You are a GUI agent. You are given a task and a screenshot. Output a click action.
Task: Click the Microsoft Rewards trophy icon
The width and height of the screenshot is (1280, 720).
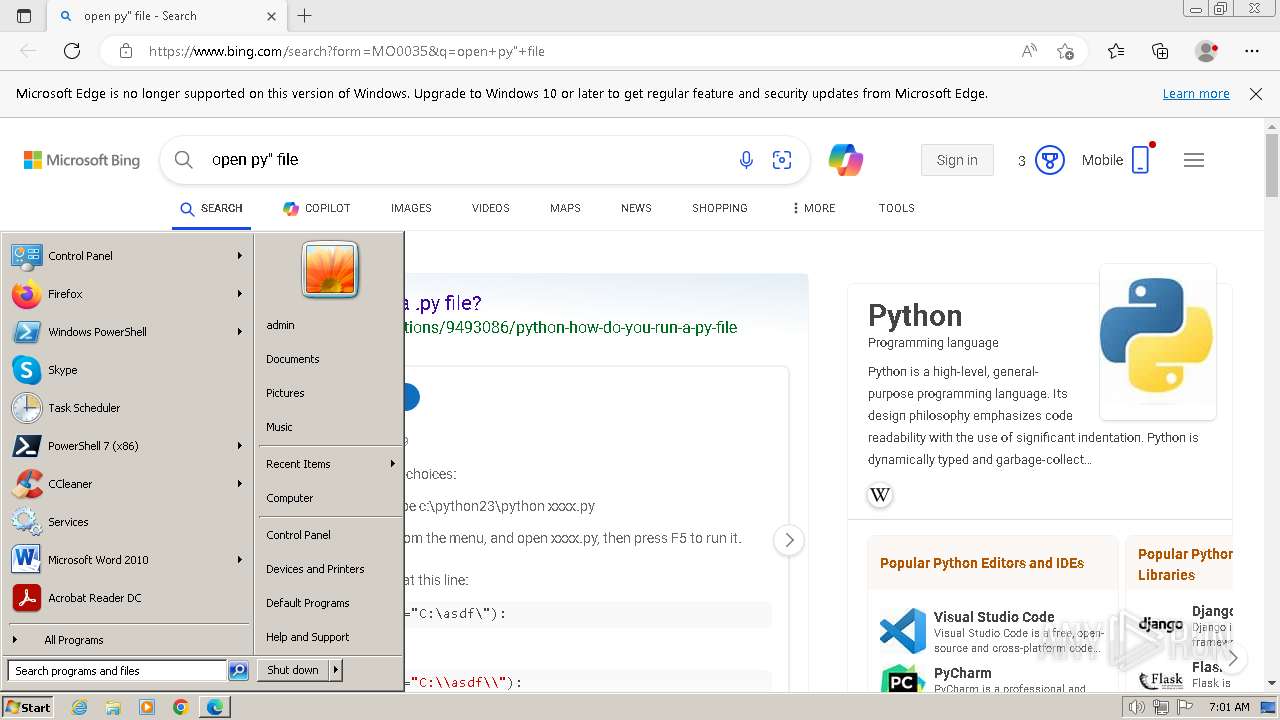(1049, 160)
